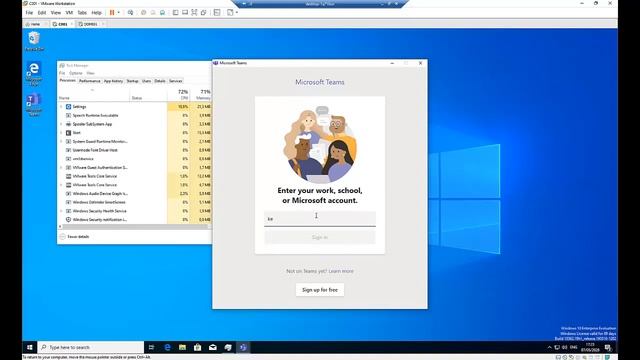Screen dimensions: 640x360
Task: Click the single window console view icon
Action: pyautogui.click(x=184, y=13)
